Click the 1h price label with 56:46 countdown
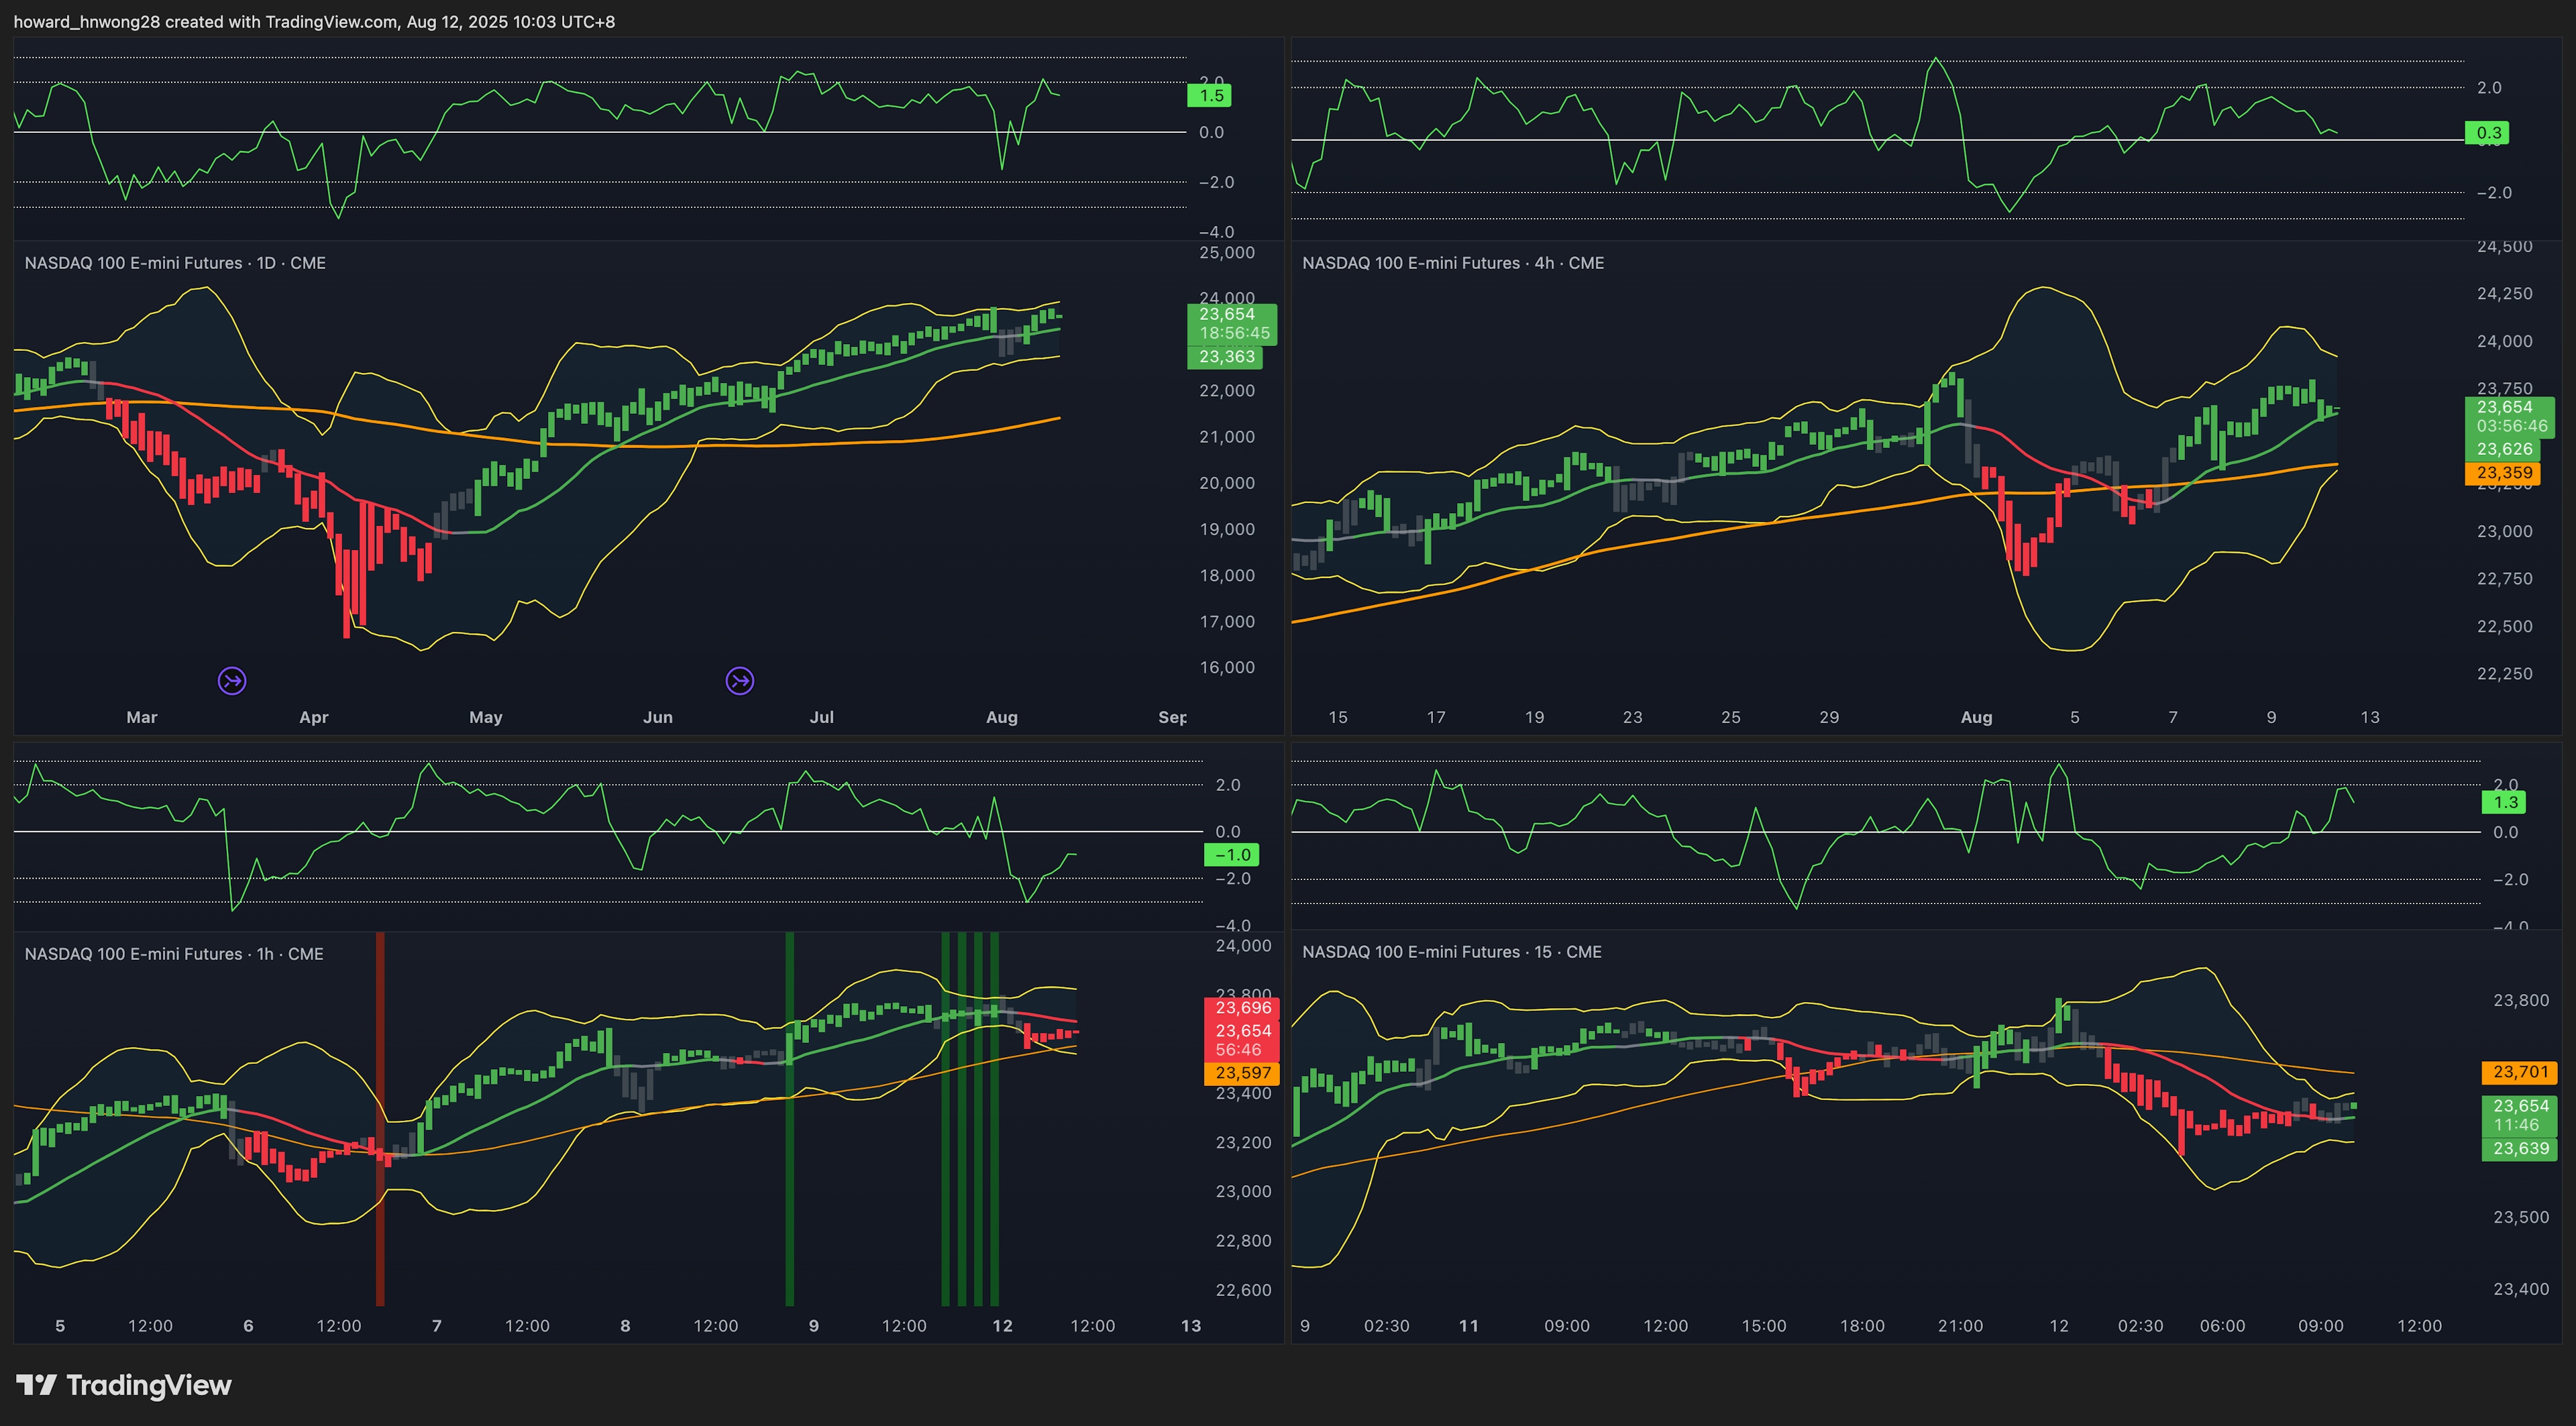The height and width of the screenshot is (1426, 2576). pyautogui.click(x=1242, y=1040)
